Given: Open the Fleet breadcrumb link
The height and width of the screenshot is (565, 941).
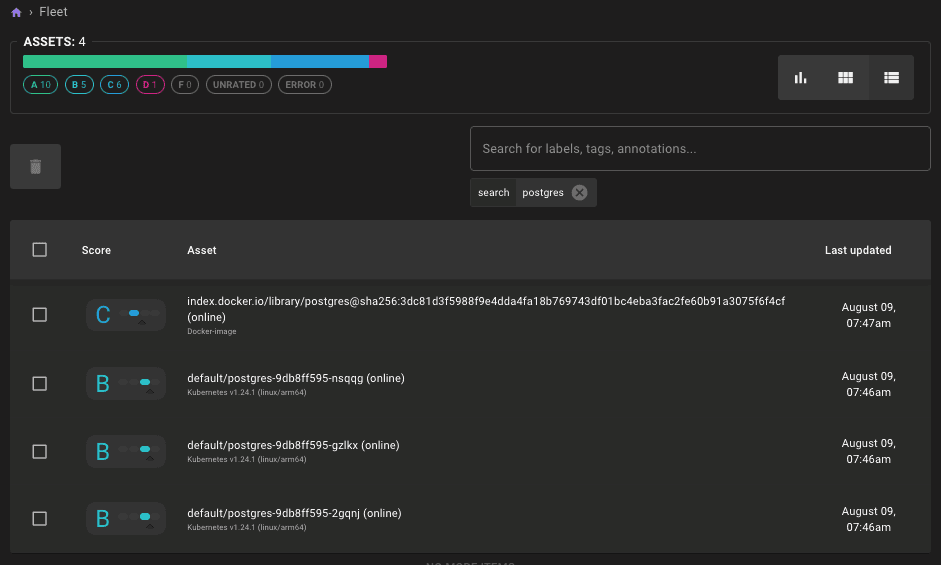Looking at the screenshot, I should tap(53, 12).
